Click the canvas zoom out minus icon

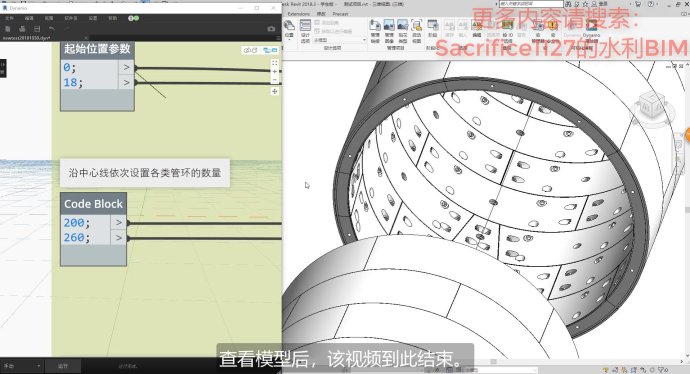(x=275, y=80)
